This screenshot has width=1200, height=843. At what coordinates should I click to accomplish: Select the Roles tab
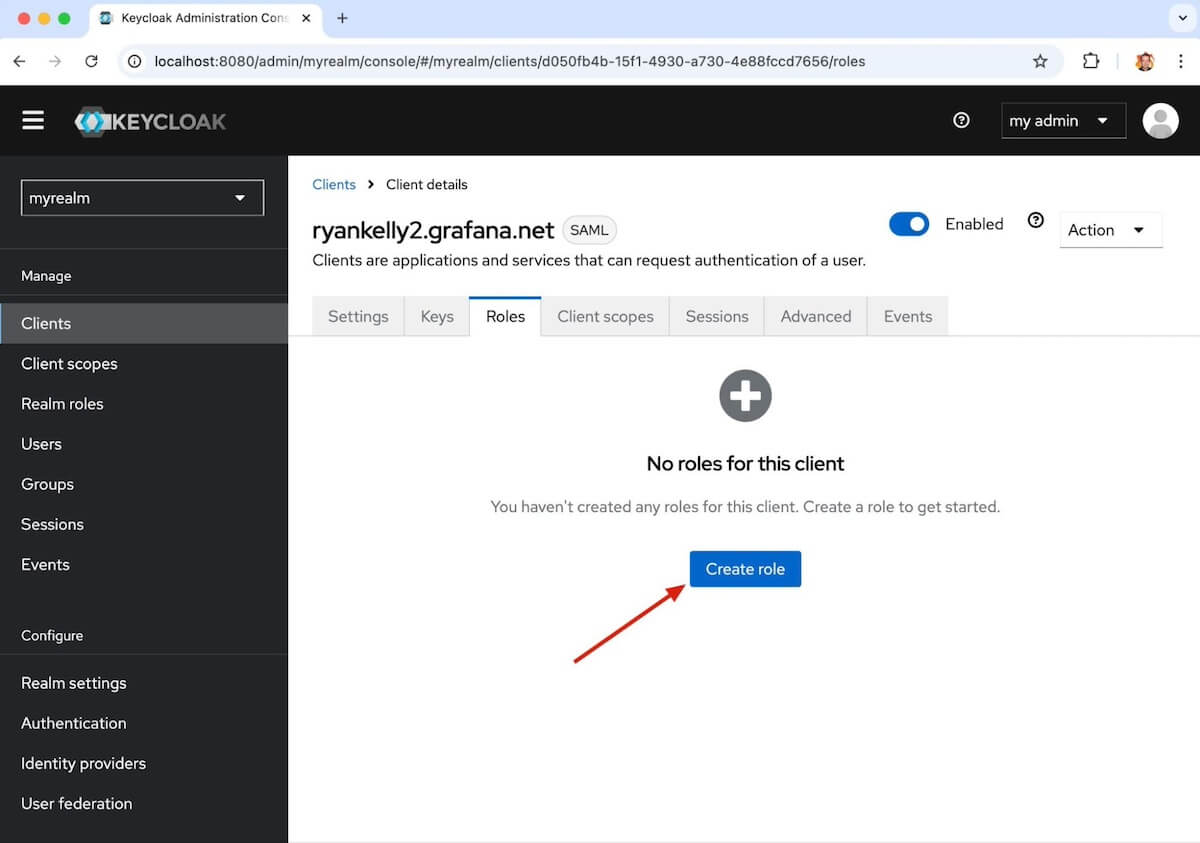(505, 316)
